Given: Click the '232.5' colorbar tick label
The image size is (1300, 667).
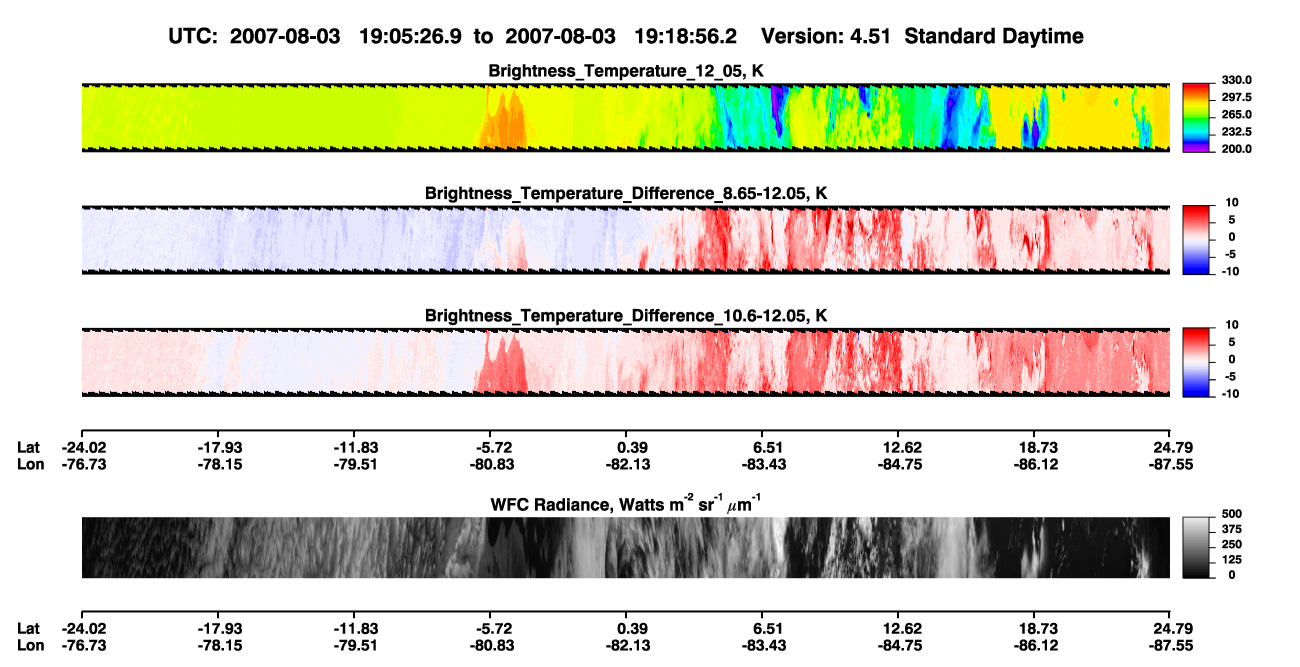Looking at the screenshot, I should 1235,132.
